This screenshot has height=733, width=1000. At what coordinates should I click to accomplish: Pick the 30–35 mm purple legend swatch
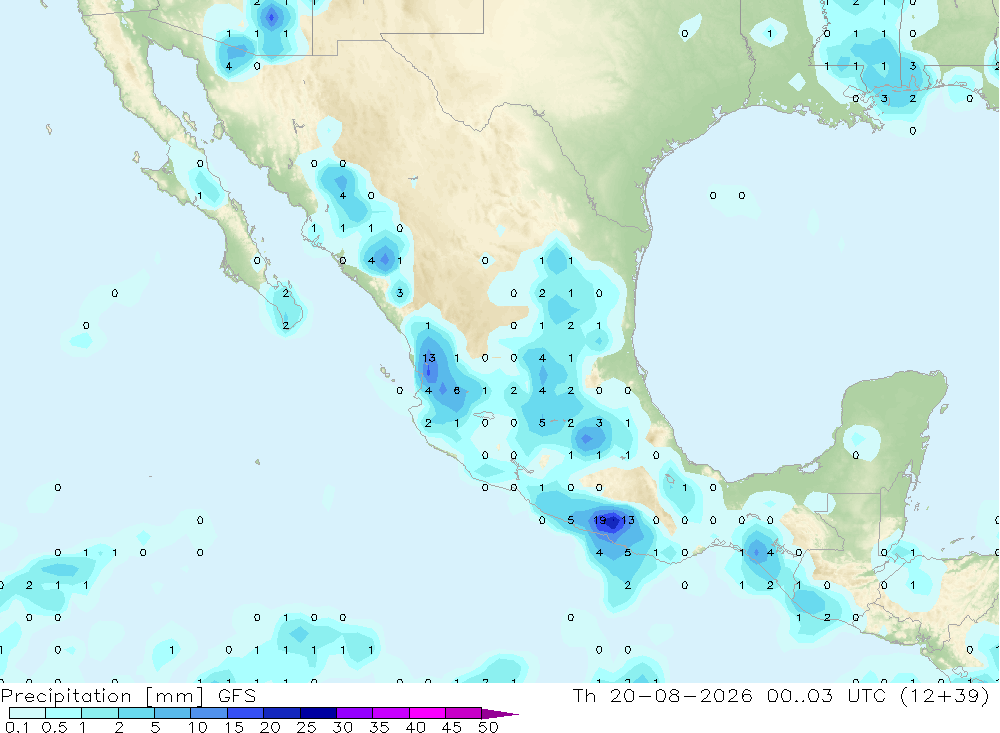click(355, 713)
